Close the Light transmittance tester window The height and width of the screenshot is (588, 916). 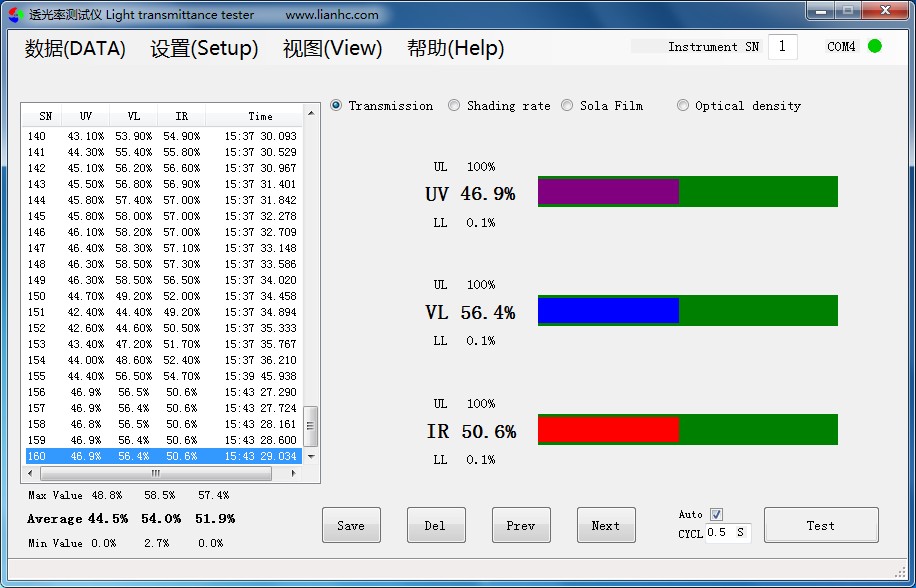click(x=885, y=11)
